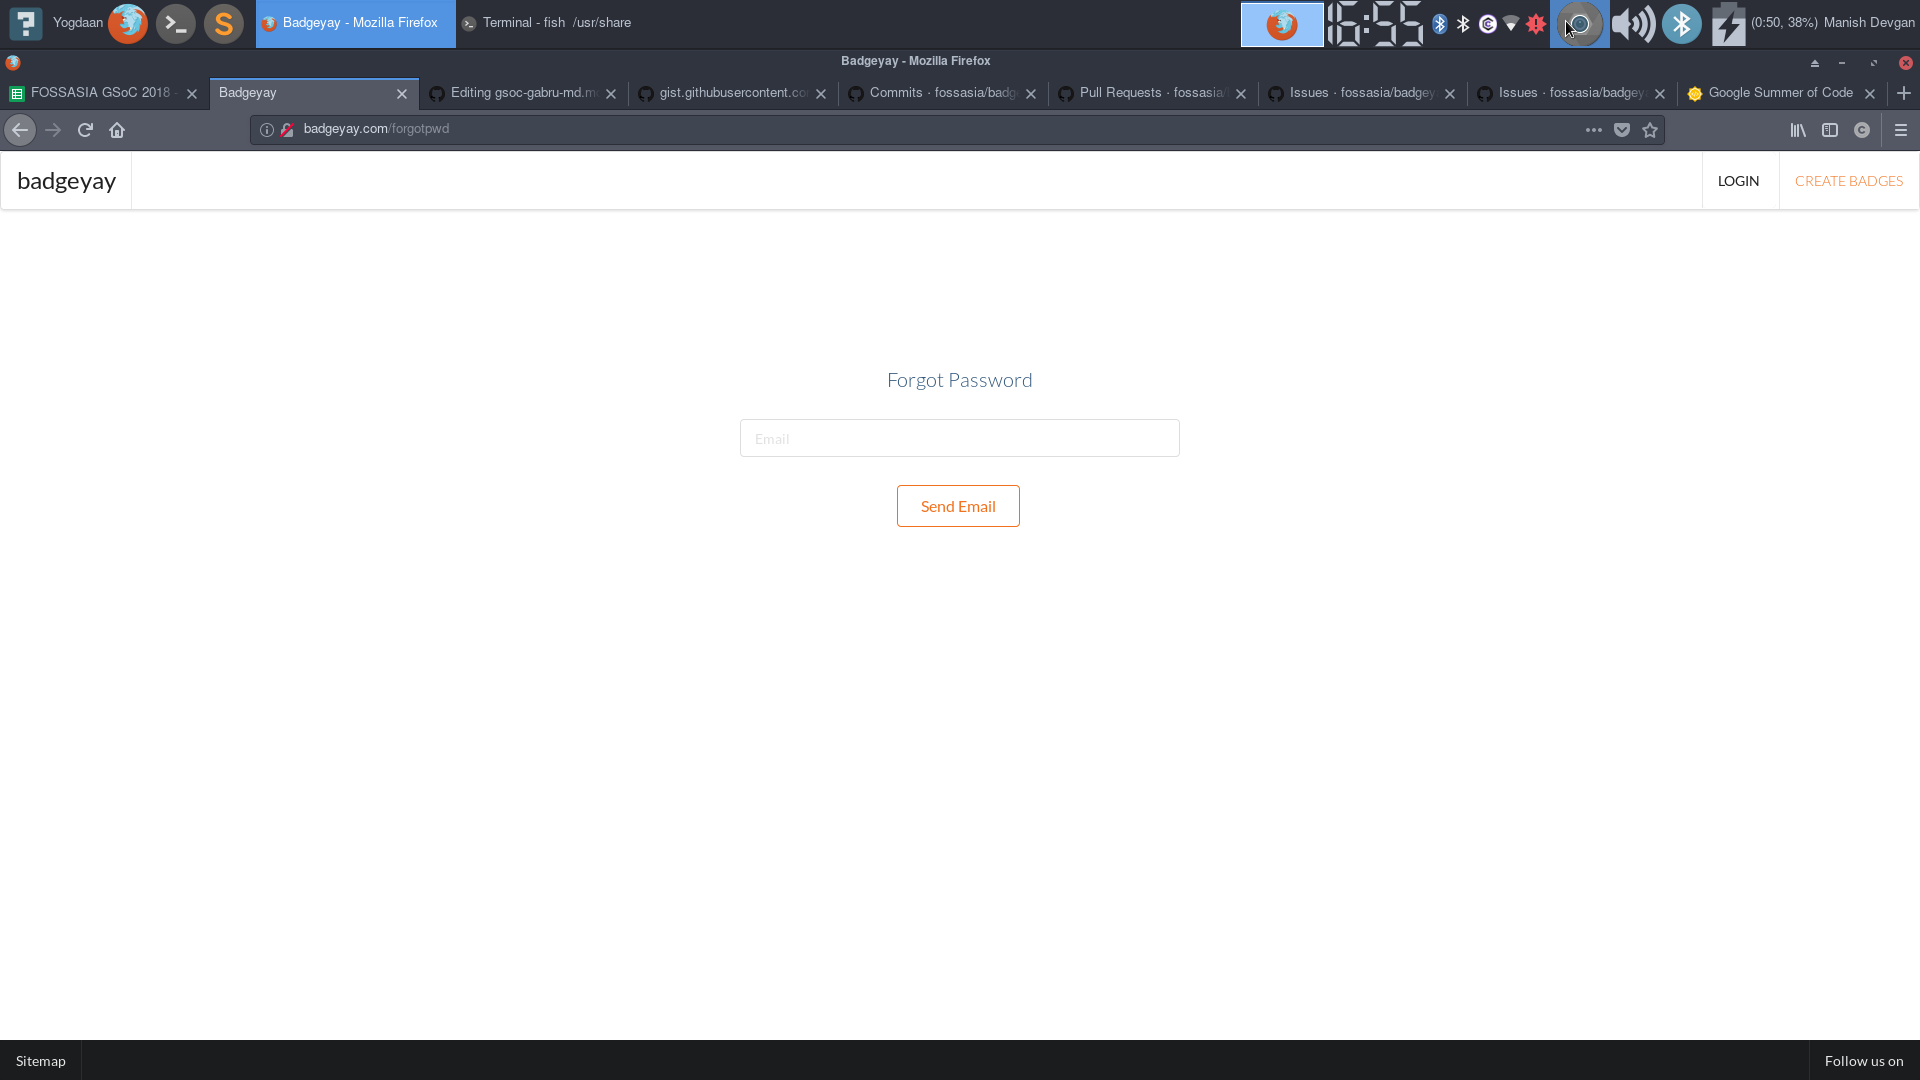Click the highlighted circular panel applet
Viewport: 1920px width, 1080px height.
click(1580, 24)
